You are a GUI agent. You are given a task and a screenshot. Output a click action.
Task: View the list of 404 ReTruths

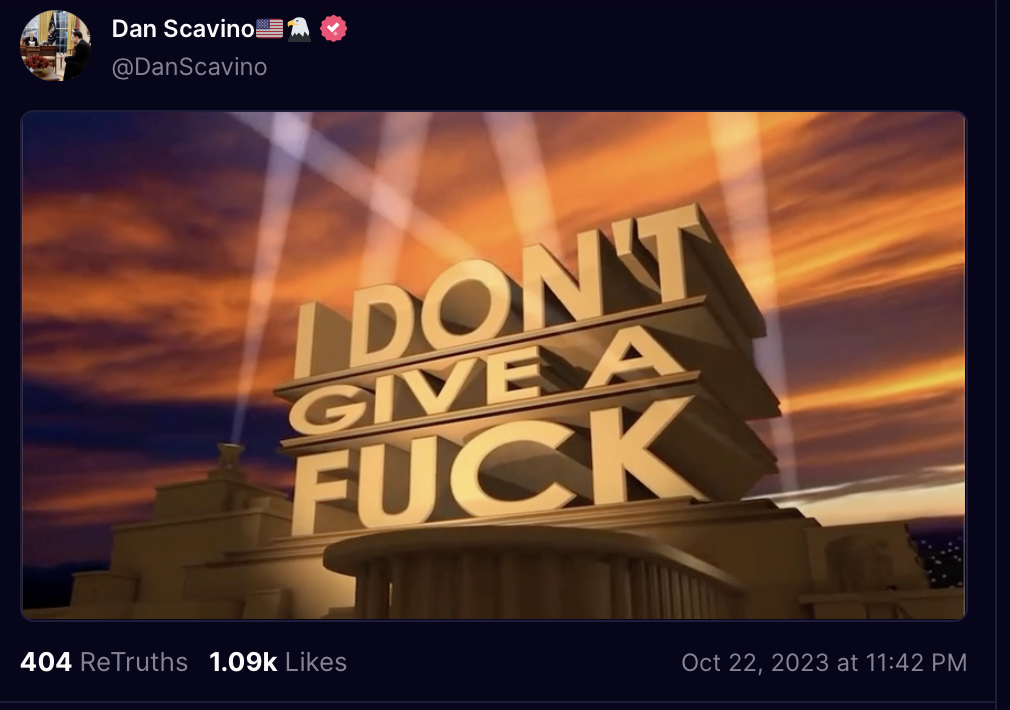pos(104,662)
